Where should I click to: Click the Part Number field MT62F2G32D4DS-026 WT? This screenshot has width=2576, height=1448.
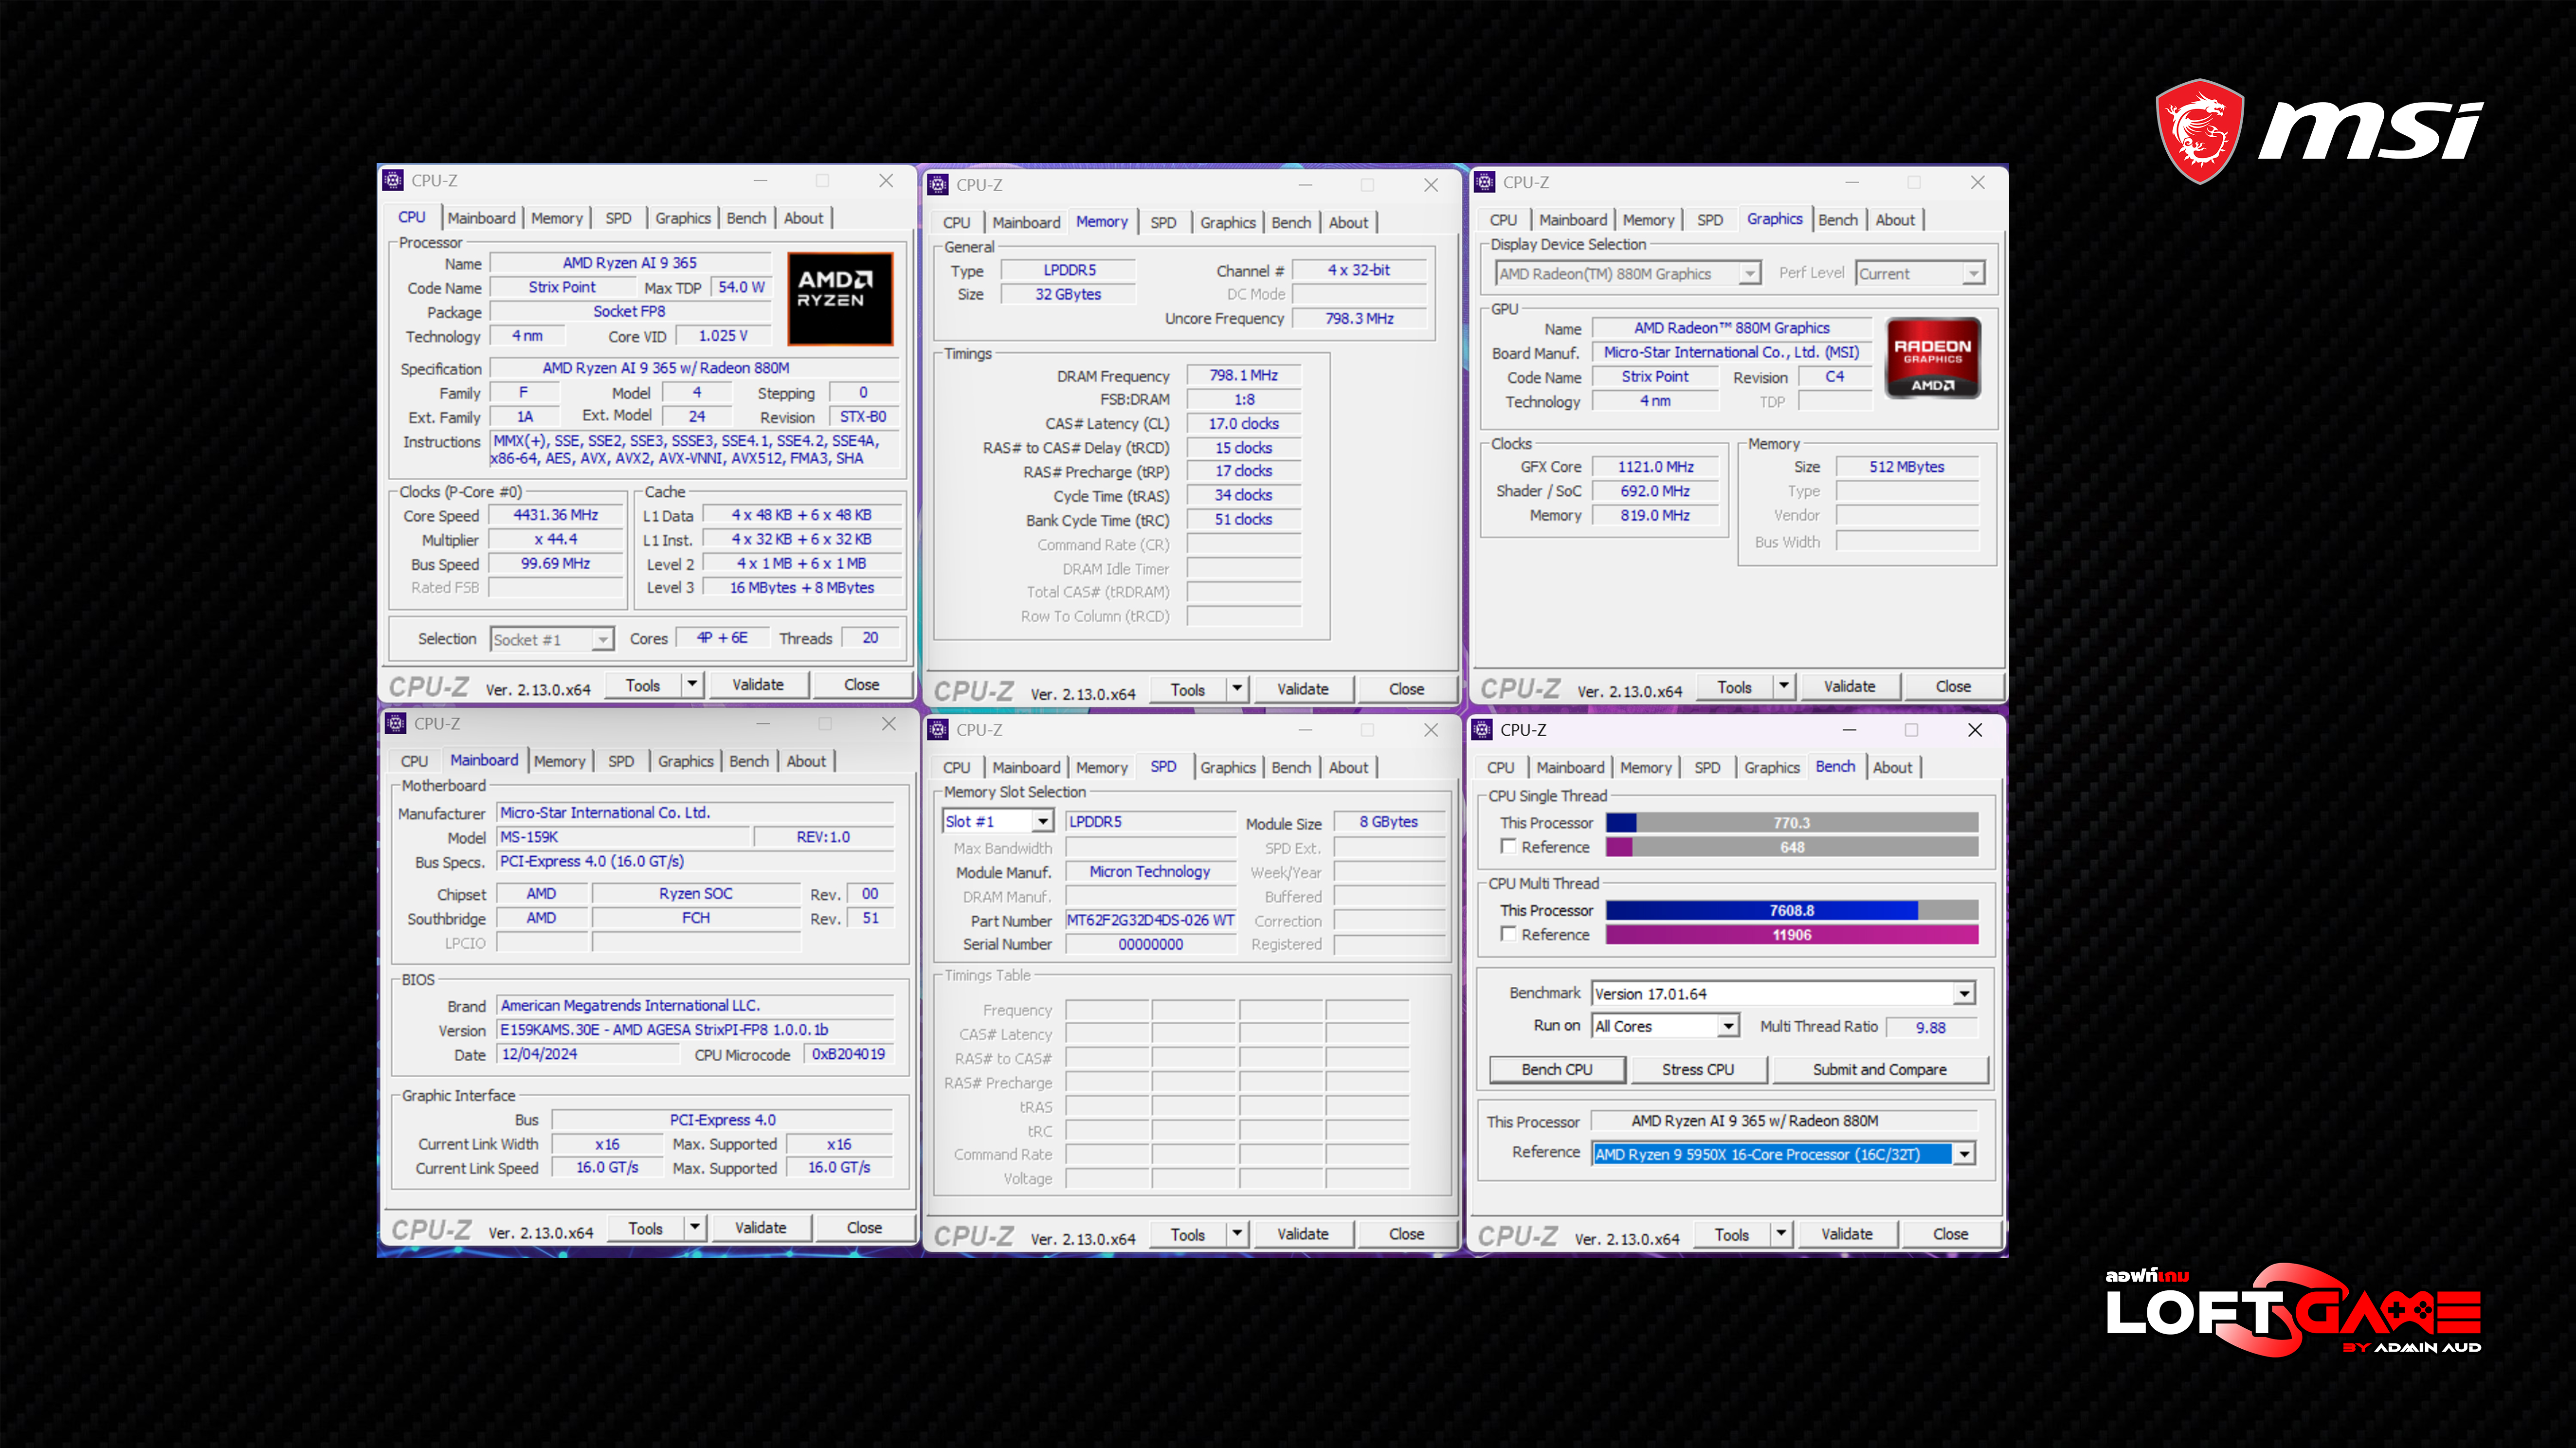tap(1150, 921)
